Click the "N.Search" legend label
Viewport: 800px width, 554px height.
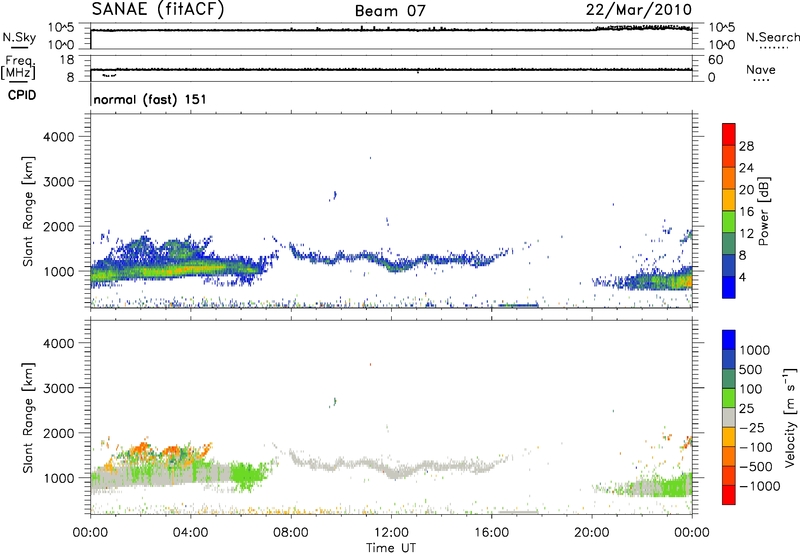pyautogui.click(x=772, y=37)
